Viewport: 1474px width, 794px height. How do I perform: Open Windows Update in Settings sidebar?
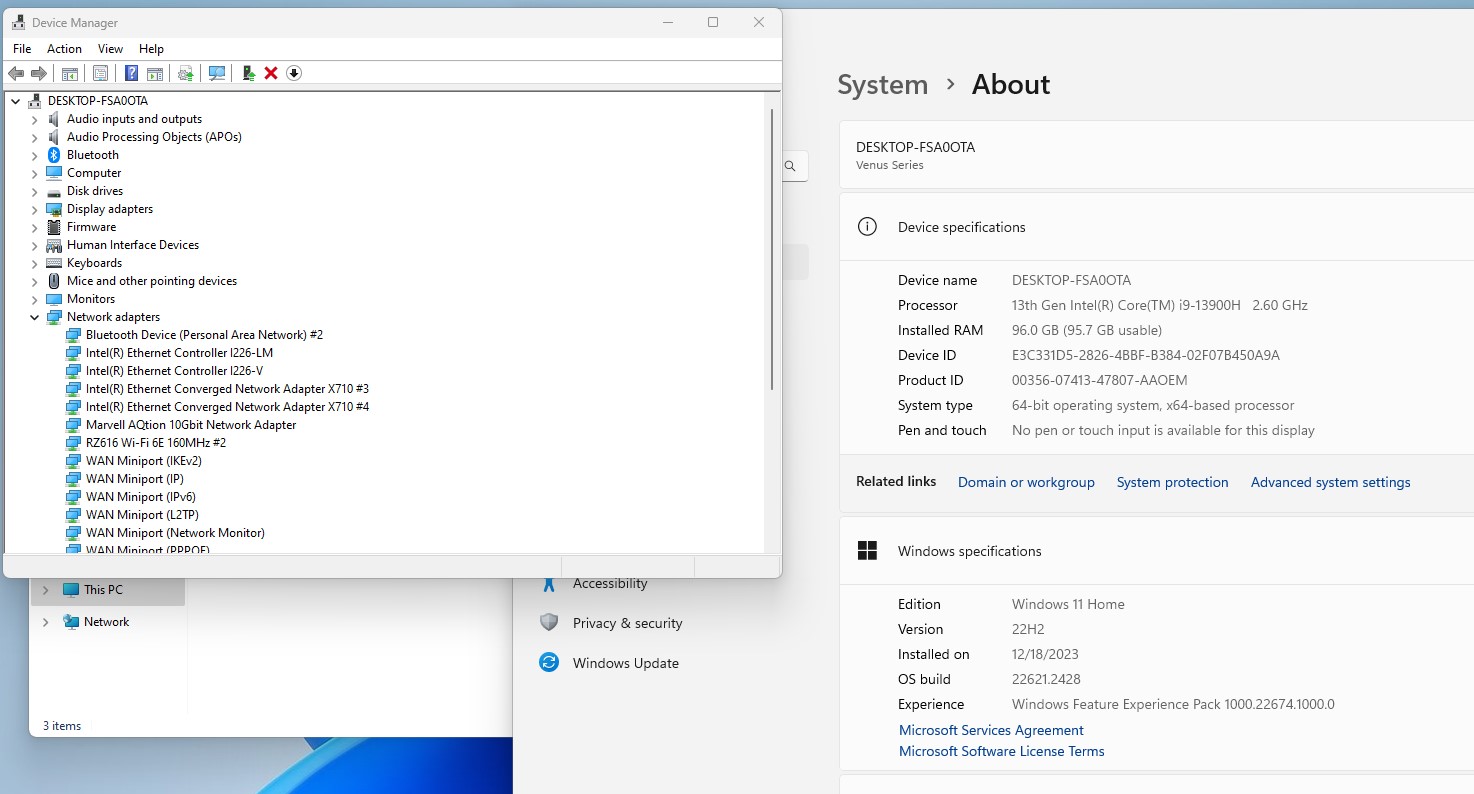[625, 663]
